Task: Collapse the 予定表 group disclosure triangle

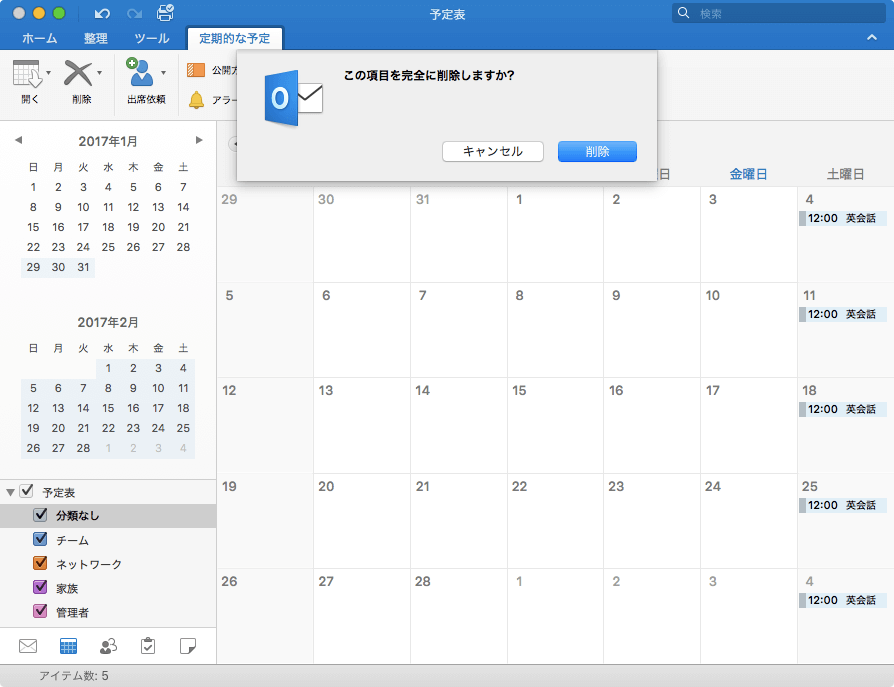Action: tap(12, 492)
